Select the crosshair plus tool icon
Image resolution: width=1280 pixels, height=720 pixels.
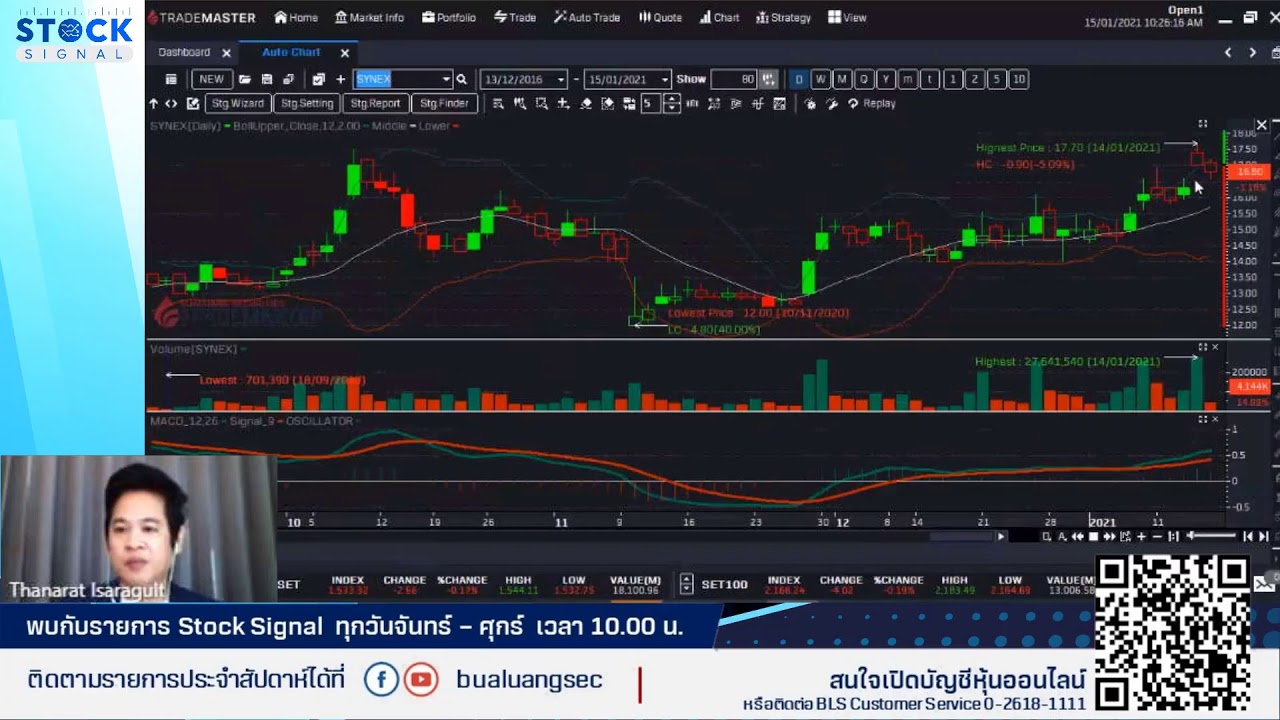563,103
